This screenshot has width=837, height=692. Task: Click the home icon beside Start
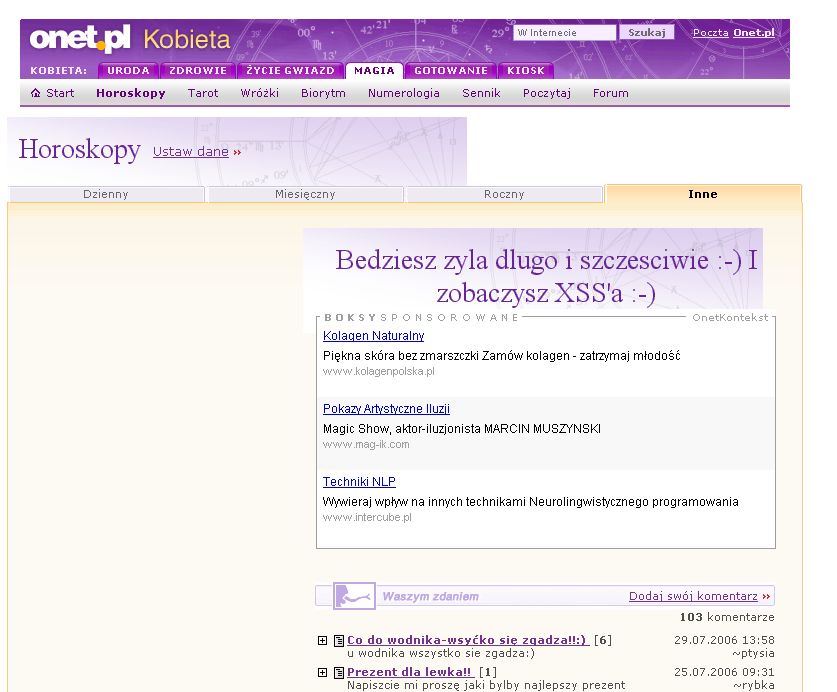pos(36,93)
